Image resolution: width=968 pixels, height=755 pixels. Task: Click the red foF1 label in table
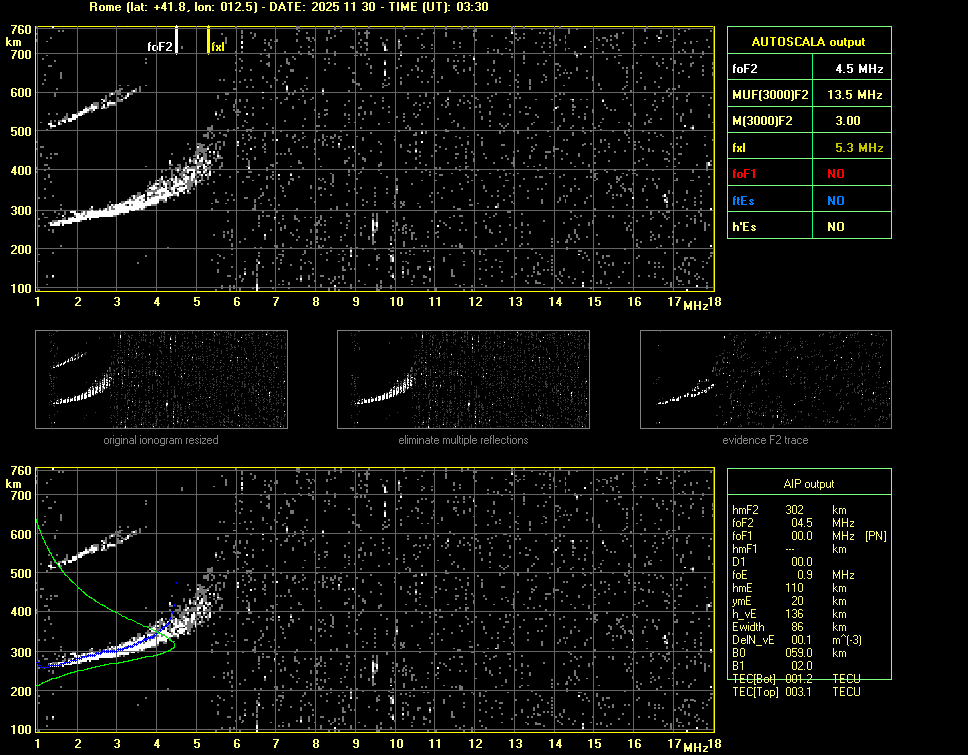pyautogui.click(x=746, y=174)
